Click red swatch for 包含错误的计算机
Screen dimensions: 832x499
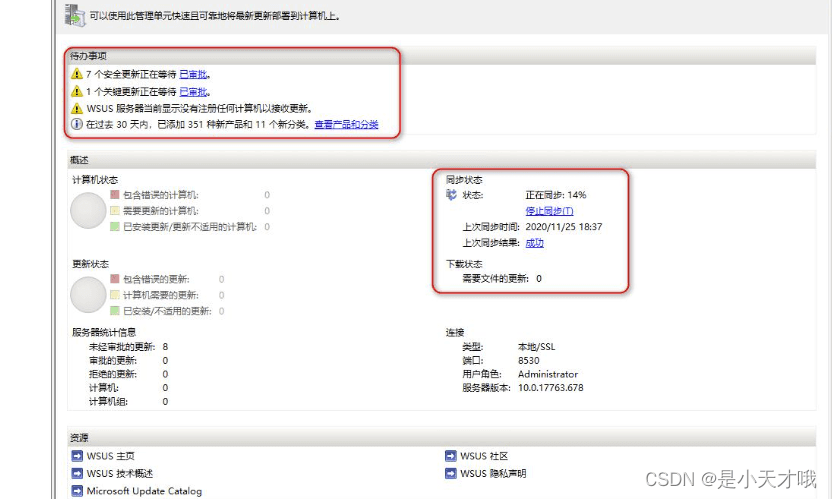[x=115, y=194]
